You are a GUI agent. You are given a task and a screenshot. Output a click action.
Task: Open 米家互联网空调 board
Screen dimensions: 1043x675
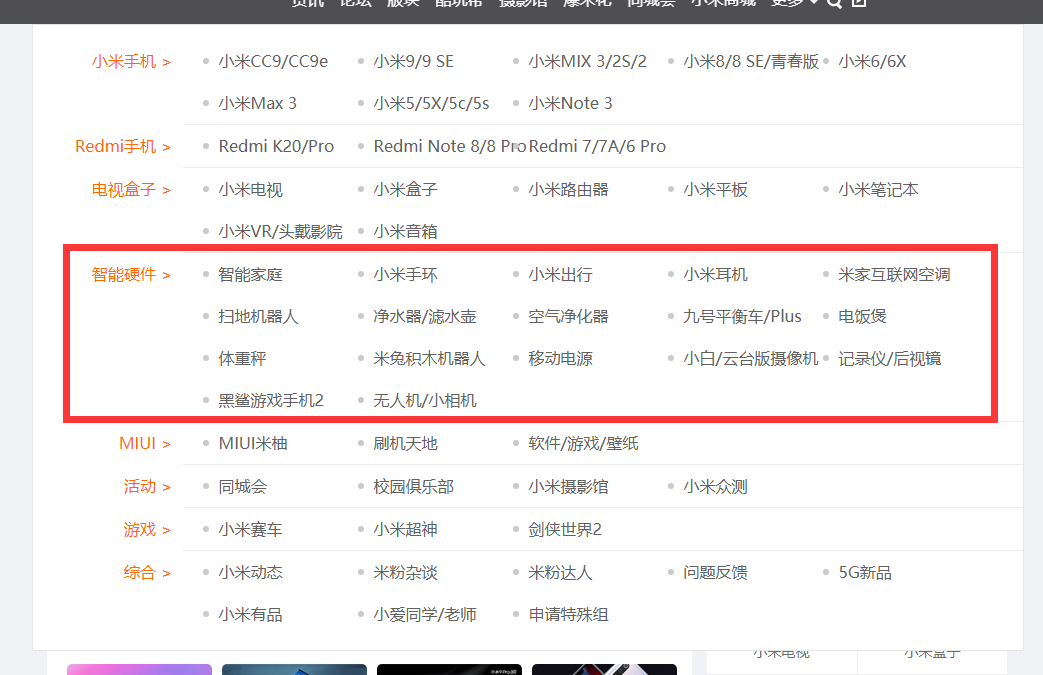895,275
